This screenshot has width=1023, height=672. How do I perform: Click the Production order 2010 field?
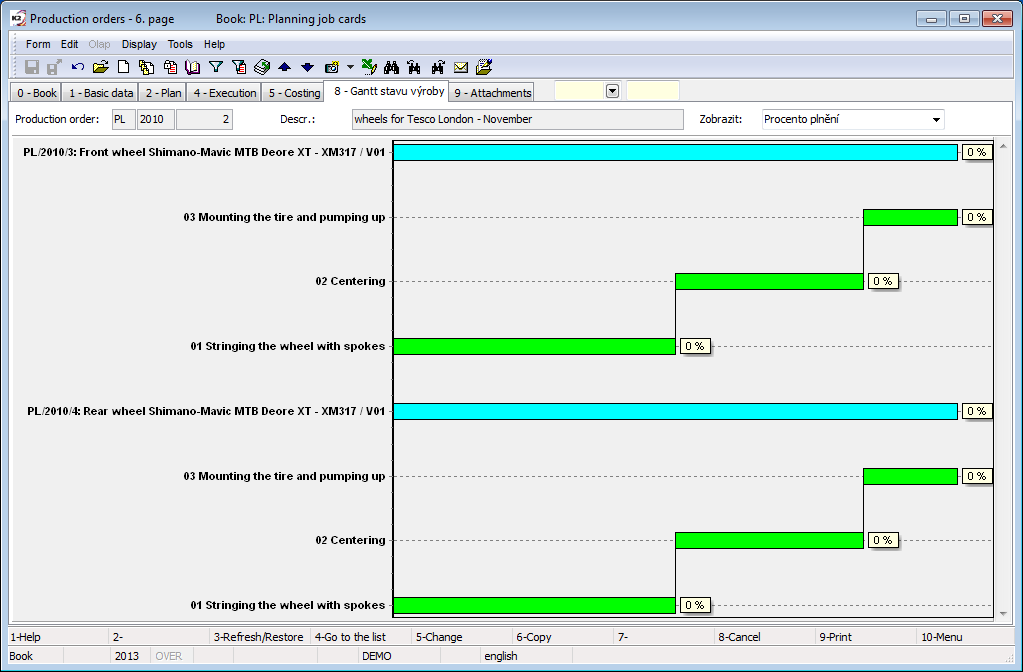tap(156, 119)
